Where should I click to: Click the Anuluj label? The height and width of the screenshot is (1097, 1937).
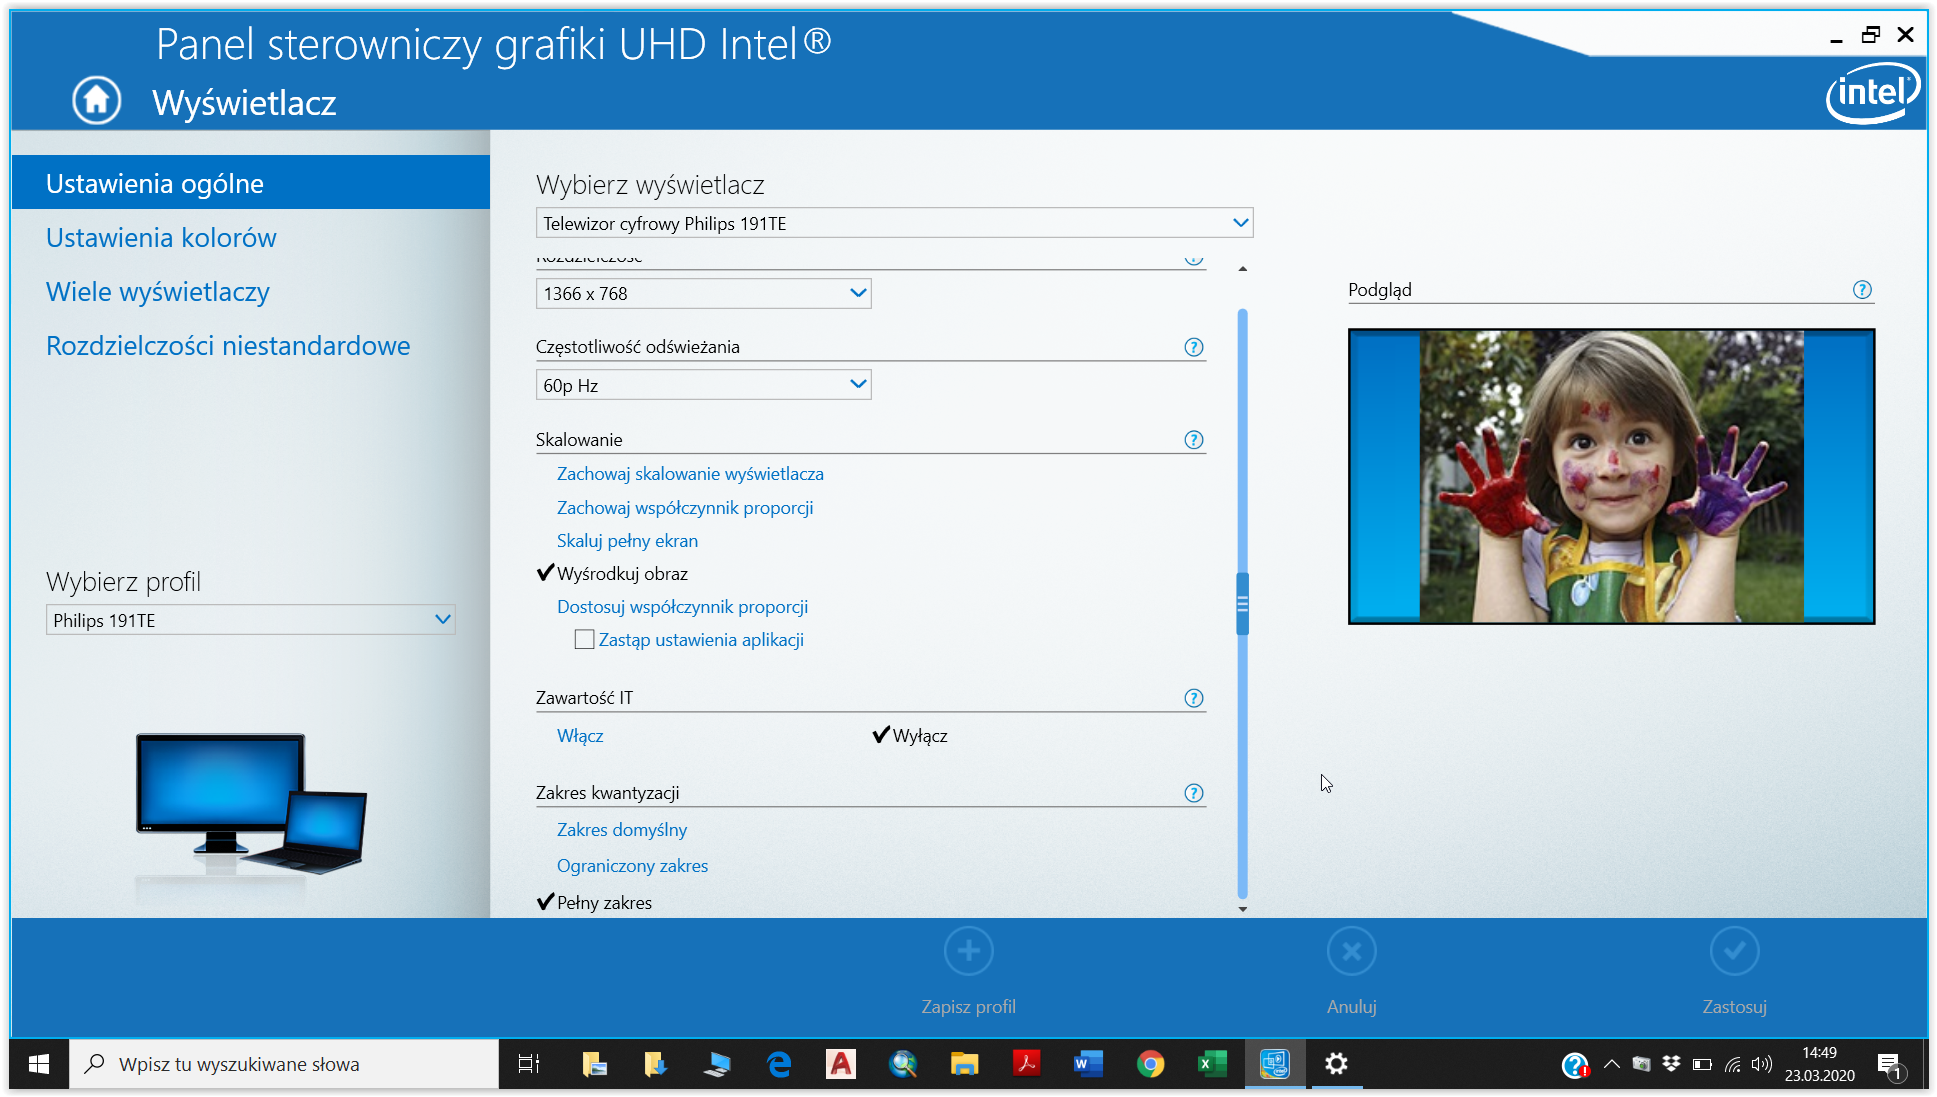pyautogui.click(x=1352, y=1007)
